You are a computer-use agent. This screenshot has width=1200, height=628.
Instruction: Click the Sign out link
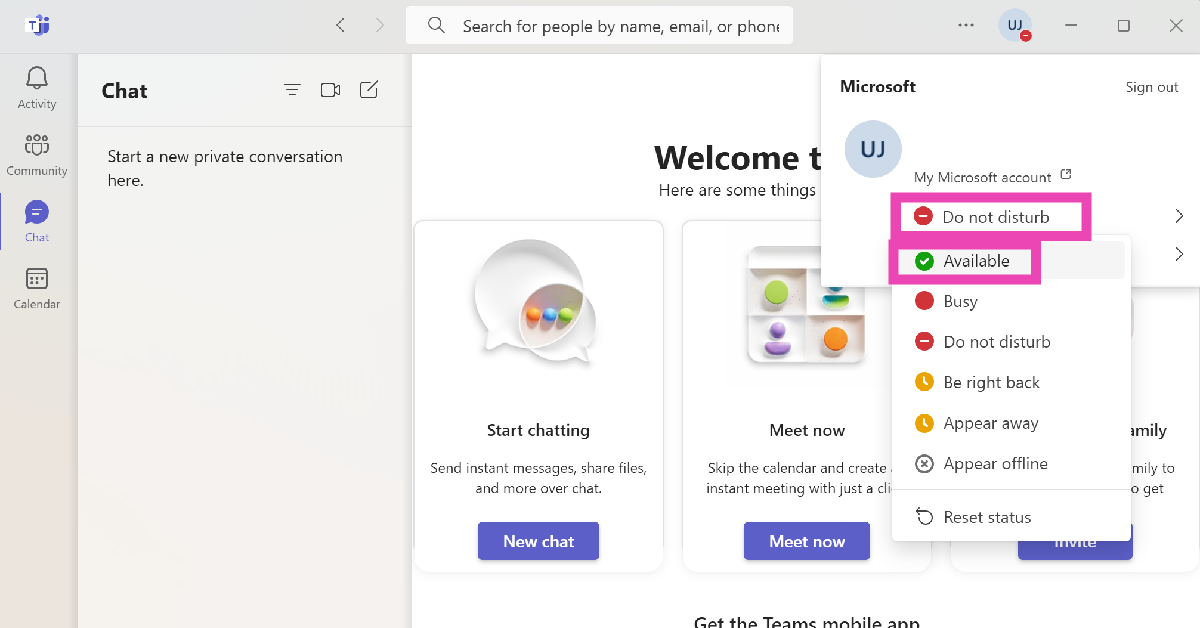click(1152, 87)
